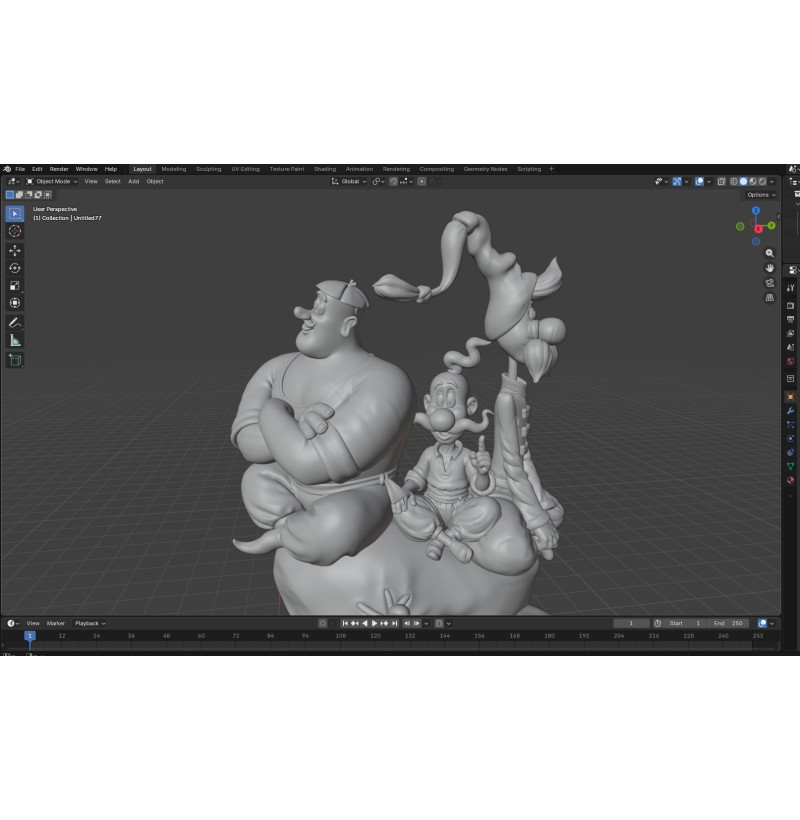Open the timeline editor type dropdown
800x820 pixels.
(x=13, y=623)
